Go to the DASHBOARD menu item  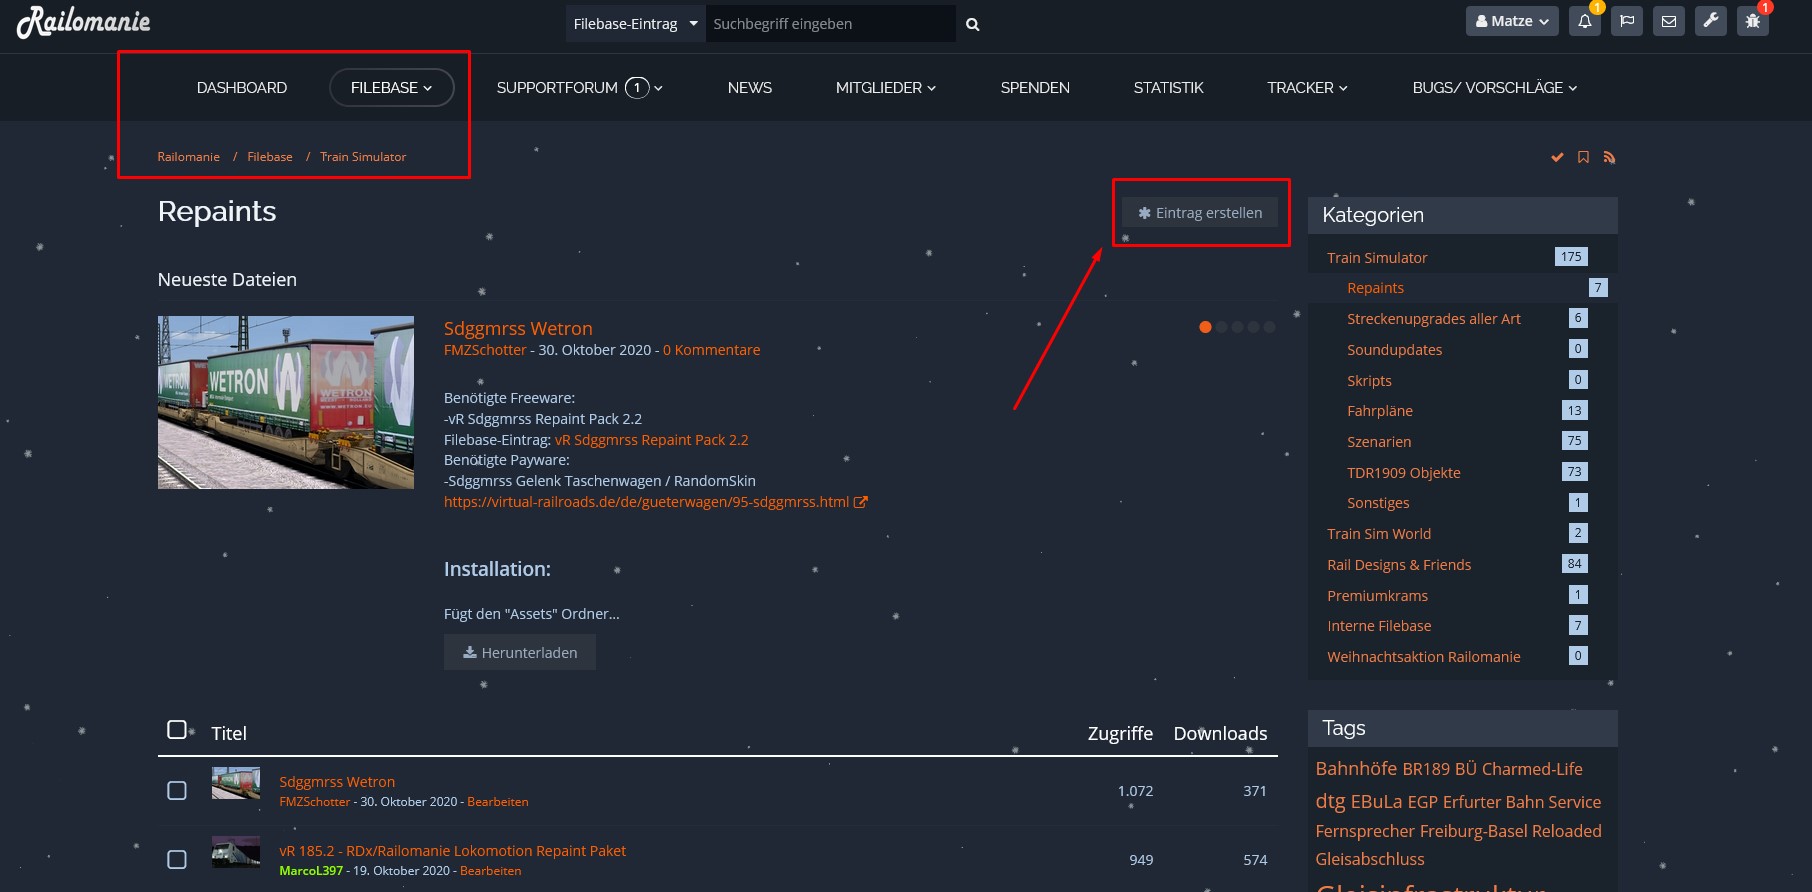(x=242, y=88)
